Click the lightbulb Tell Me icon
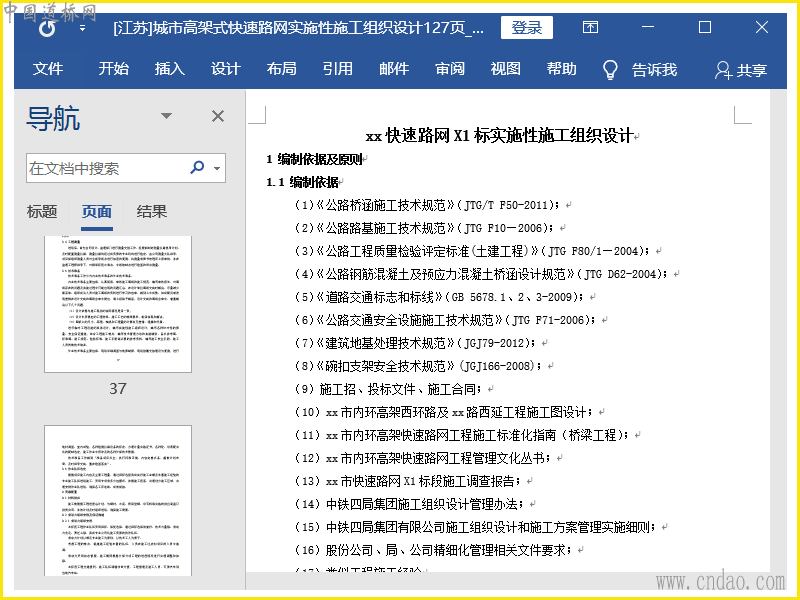800x600 pixels. [x=610, y=70]
